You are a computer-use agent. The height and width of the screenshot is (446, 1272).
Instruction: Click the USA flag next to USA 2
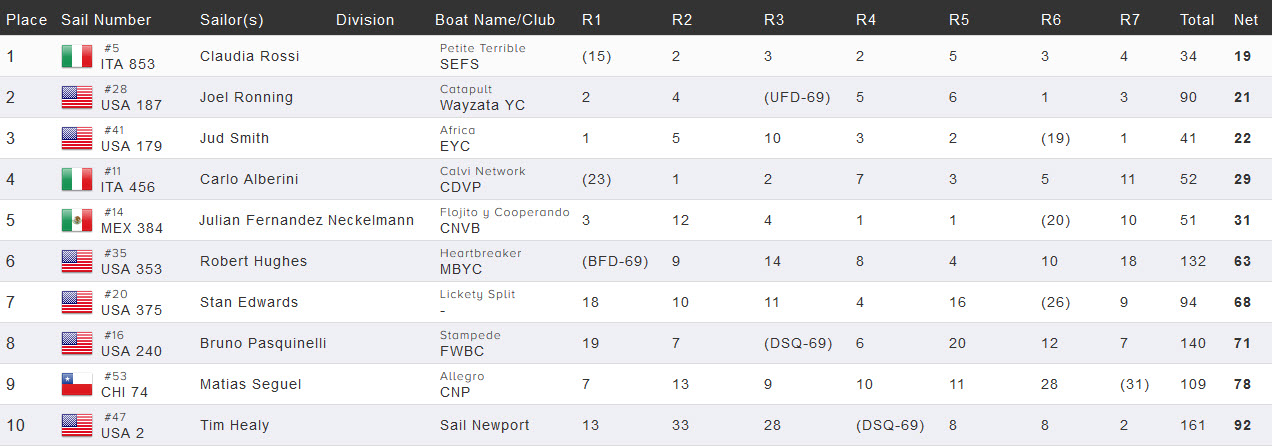point(77,425)
